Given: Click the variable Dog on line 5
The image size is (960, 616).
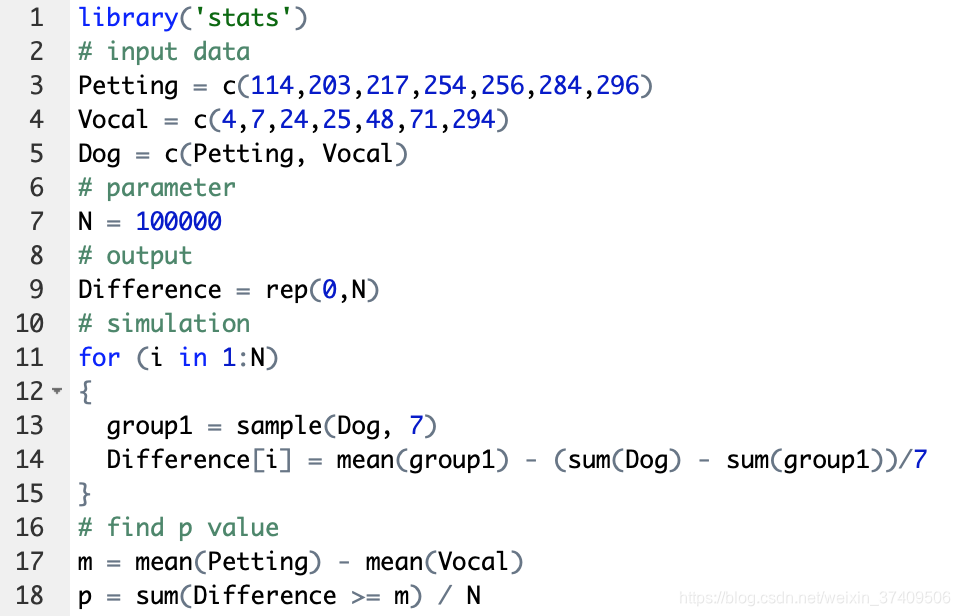Looking at the screenshot, I should tap(99, 154).
